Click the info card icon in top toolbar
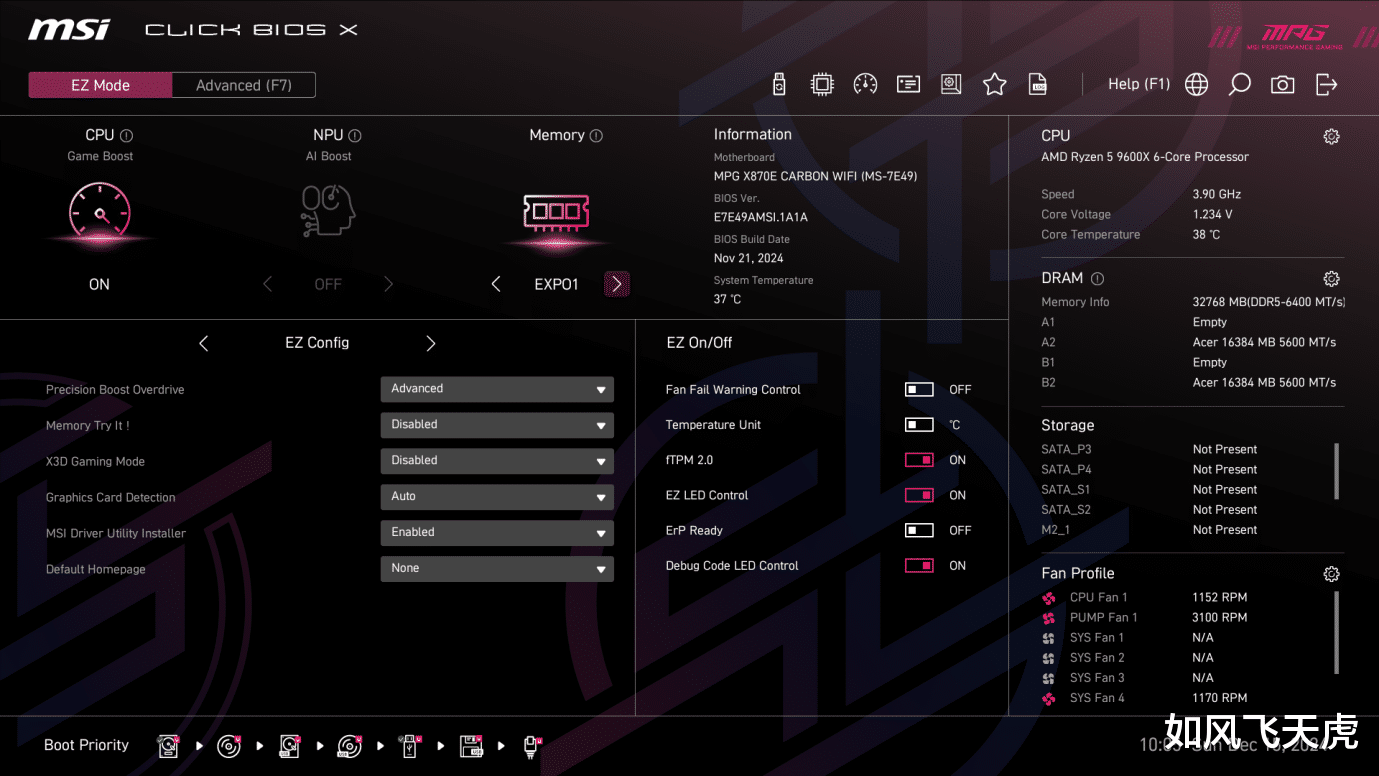 pyautogui.click(x=908, y=85)
